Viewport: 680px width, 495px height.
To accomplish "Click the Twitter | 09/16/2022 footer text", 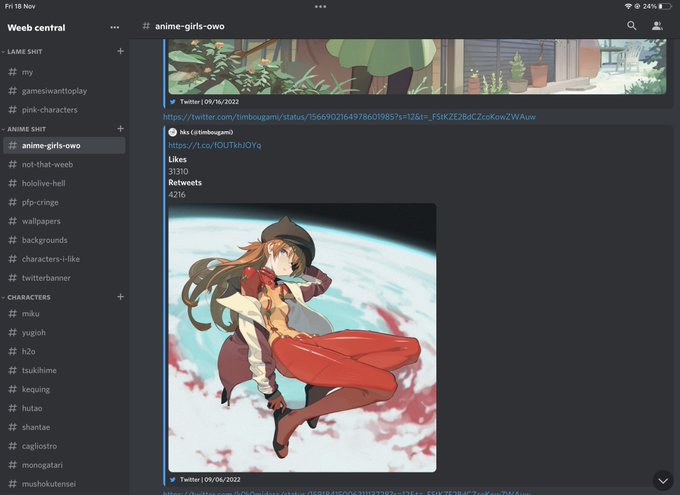I will coord(209,102).
